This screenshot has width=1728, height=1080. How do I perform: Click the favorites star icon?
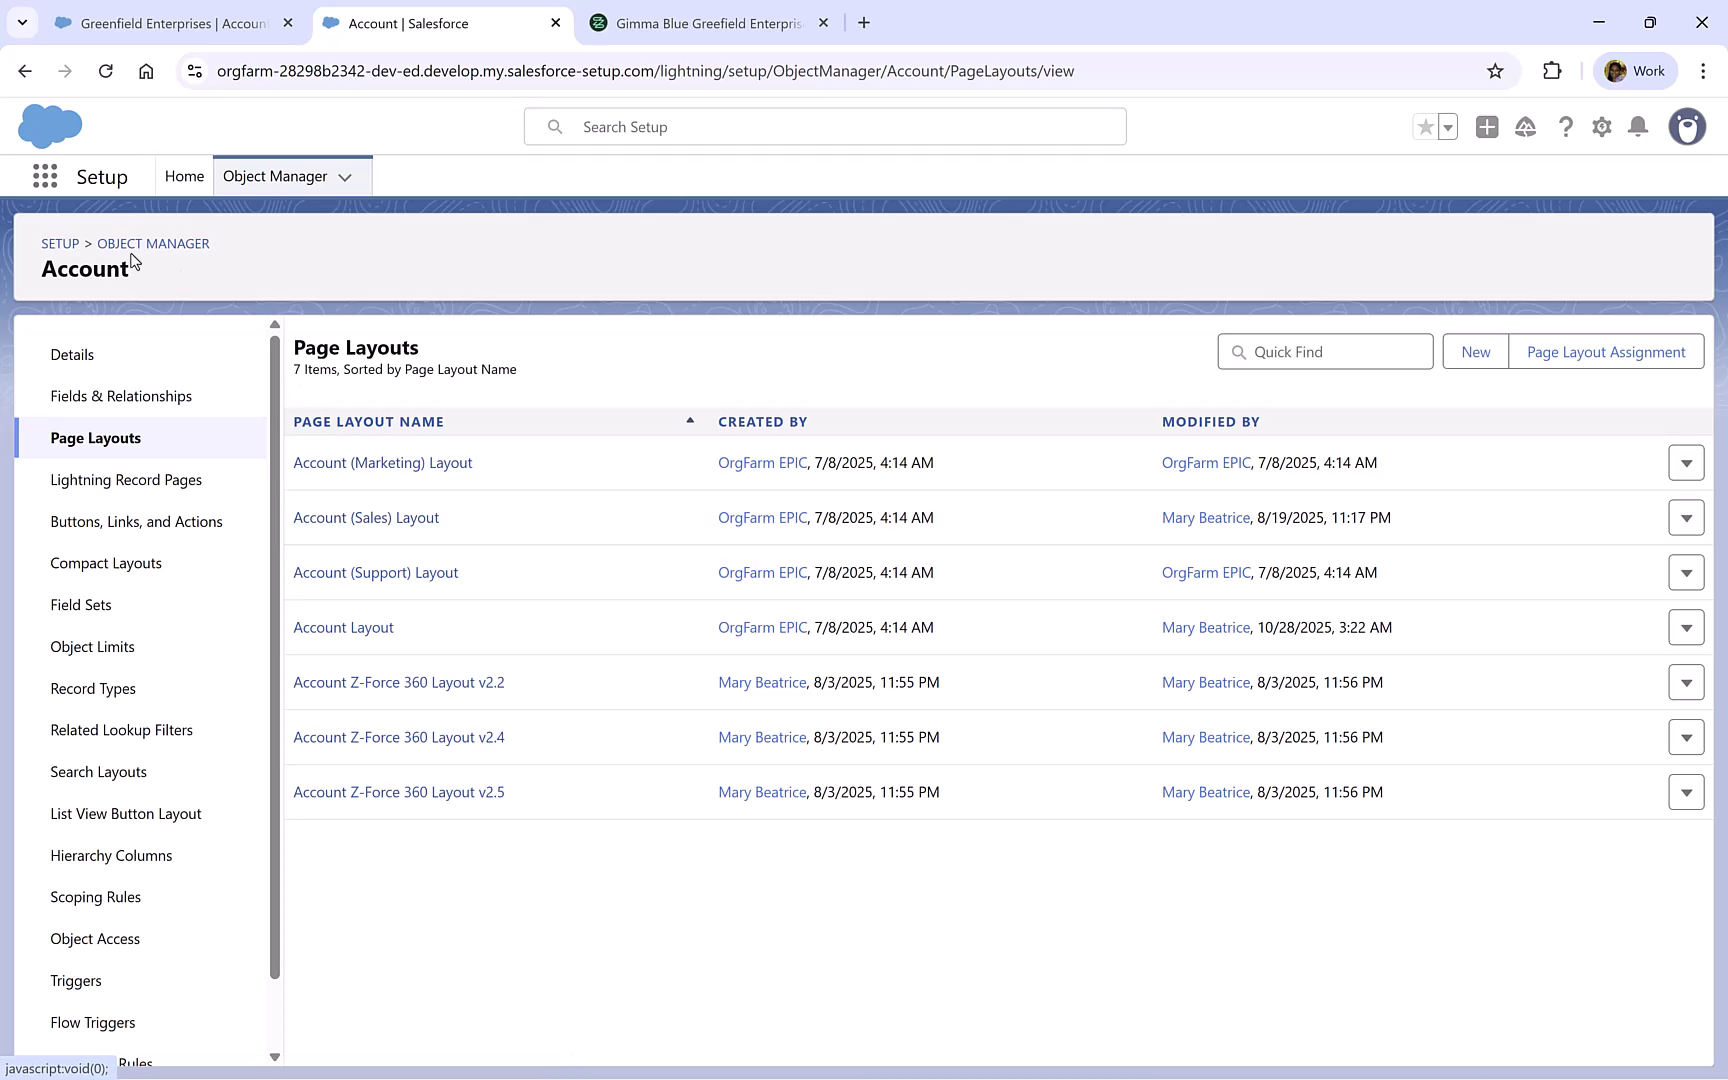point(1426,127)
